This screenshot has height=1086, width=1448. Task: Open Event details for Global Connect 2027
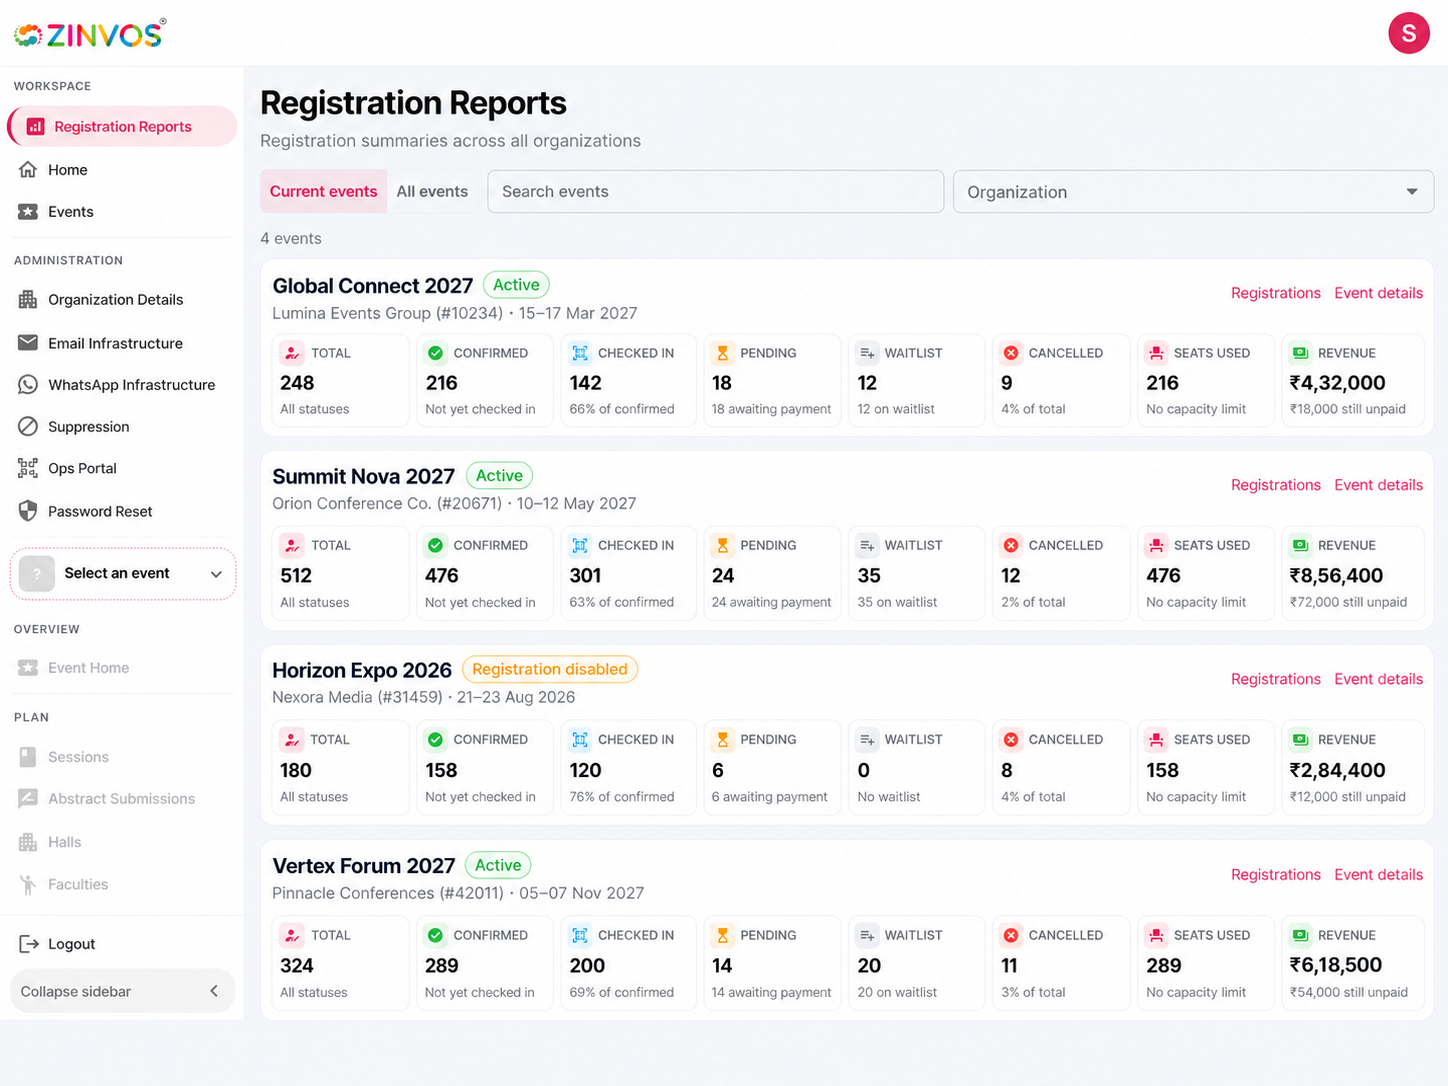(1378, 293)
